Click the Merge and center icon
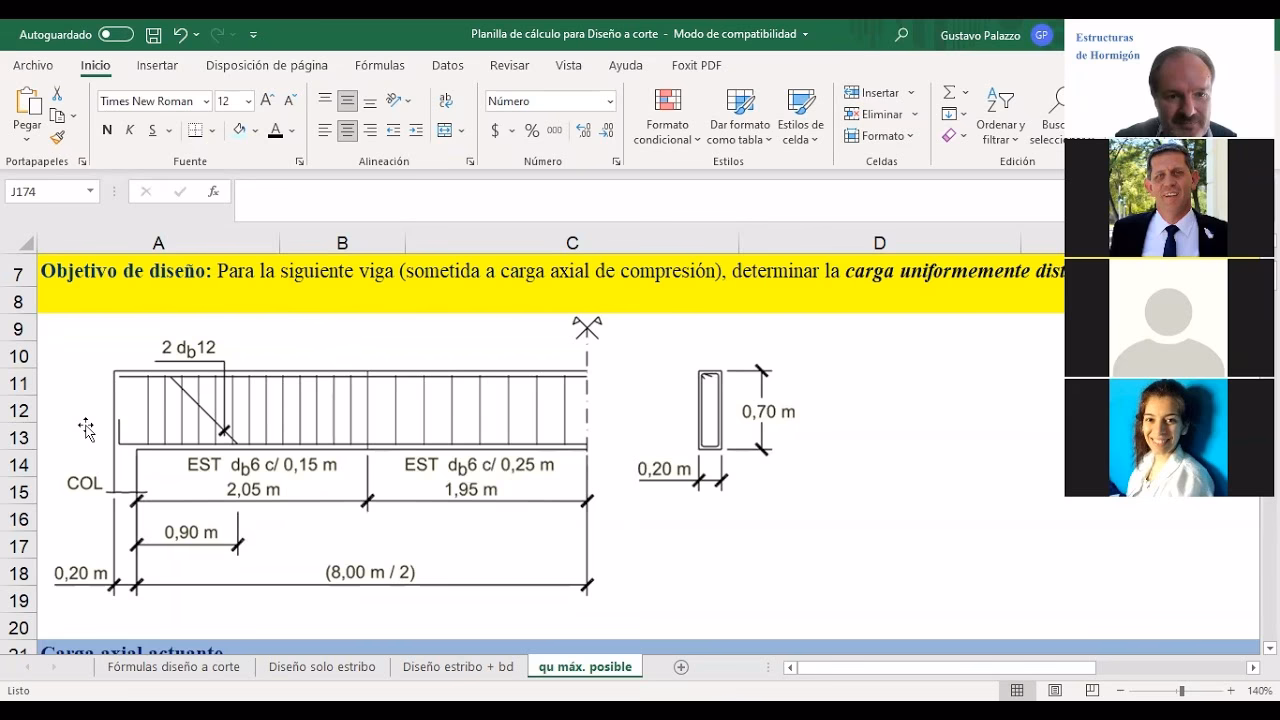Viewport: 1280px width, 720px height. tap(445, 131)
